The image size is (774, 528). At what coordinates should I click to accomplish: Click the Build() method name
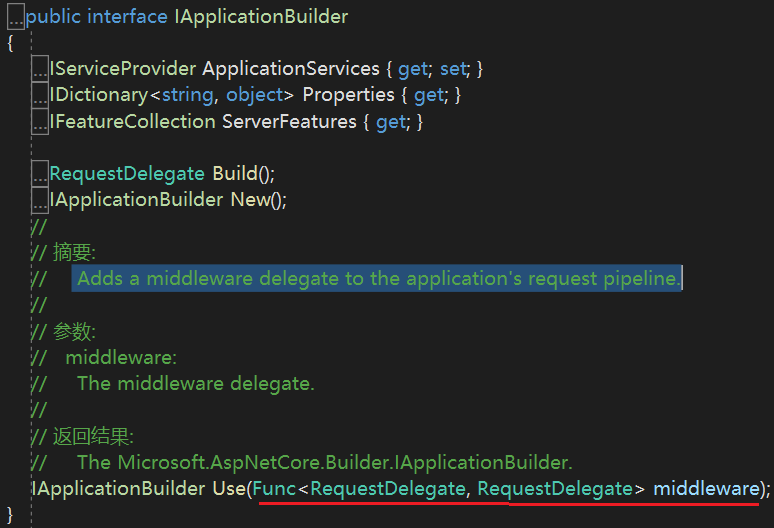tap(235, 174)
